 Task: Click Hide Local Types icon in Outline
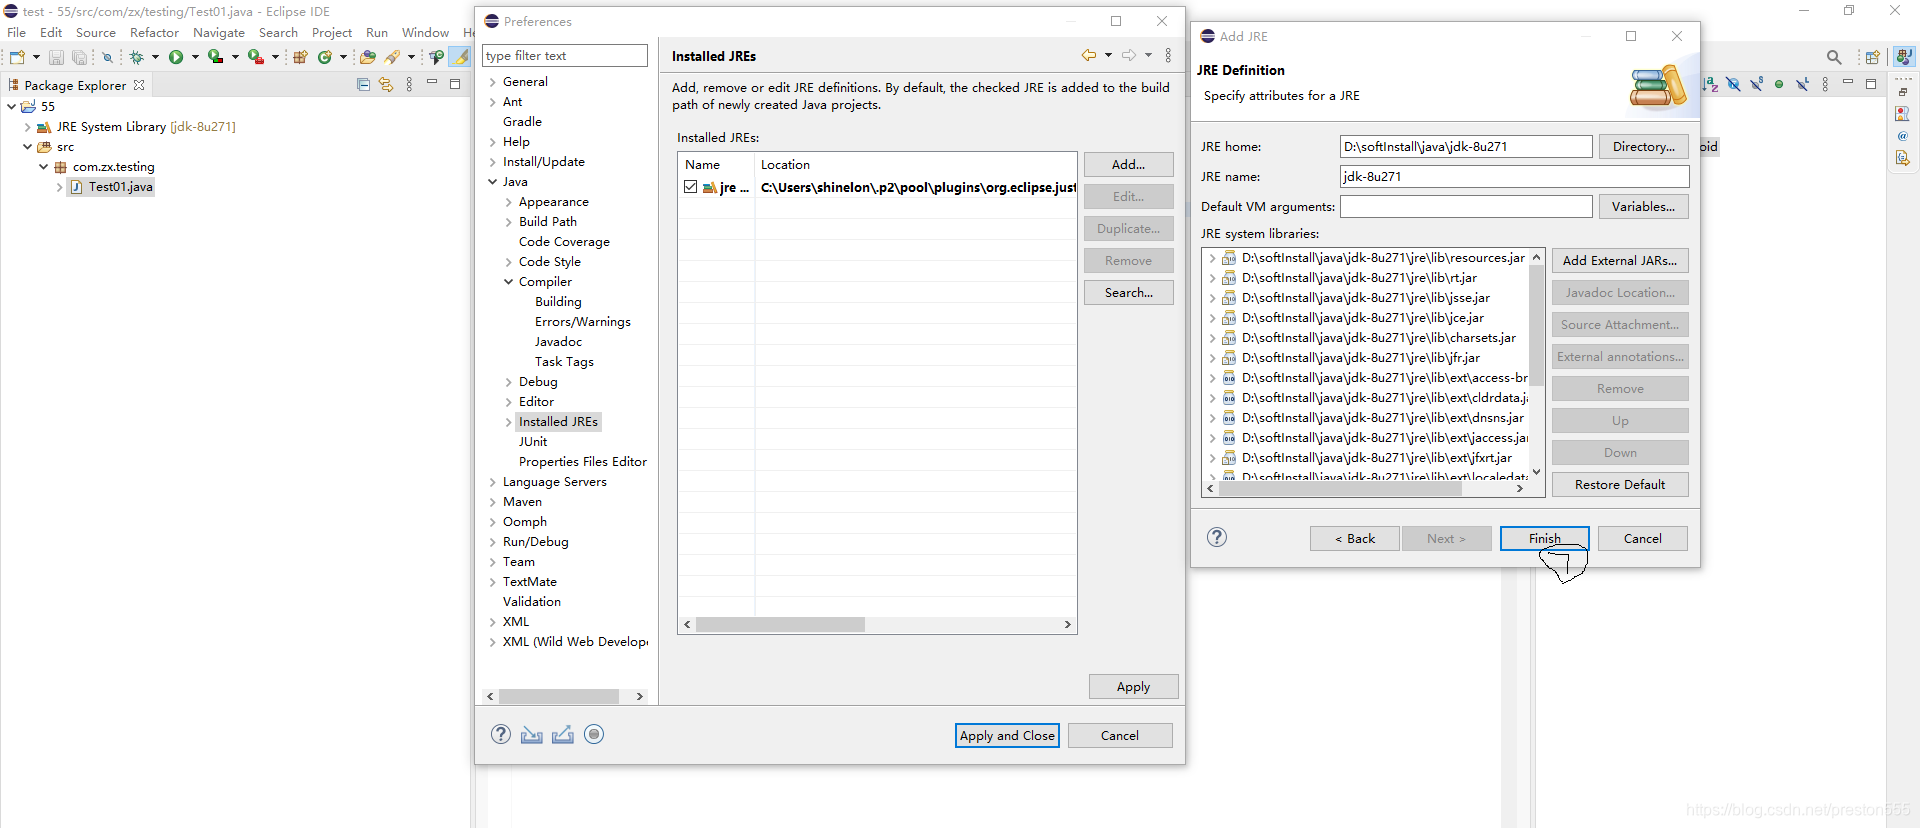1802,84
